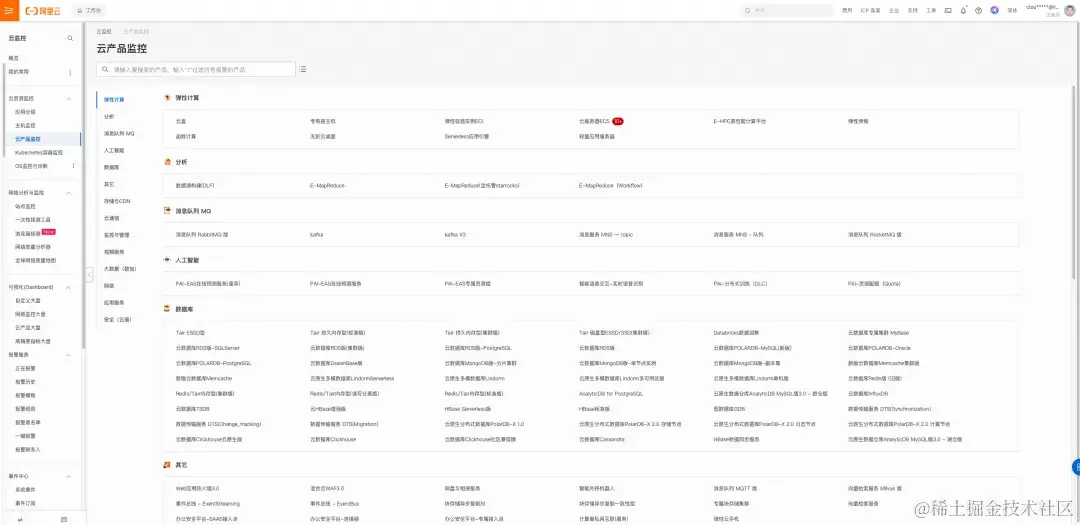Launch the Cloud Shell terminal icon
1080x525 pixels.
(x=948, y=11)
